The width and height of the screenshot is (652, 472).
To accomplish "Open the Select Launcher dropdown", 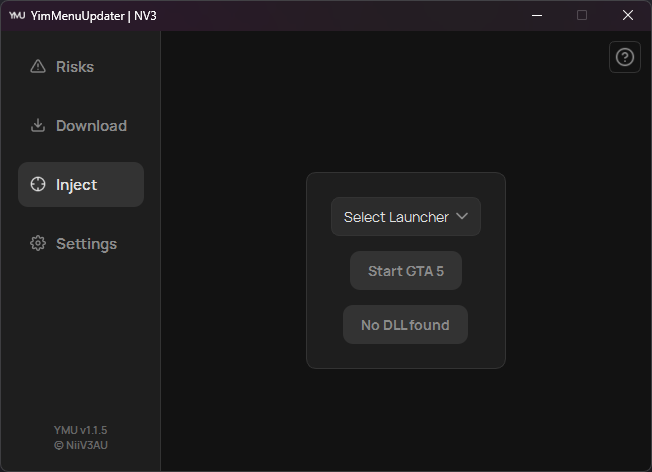I will pyautogui.click(x=396, y=217).
